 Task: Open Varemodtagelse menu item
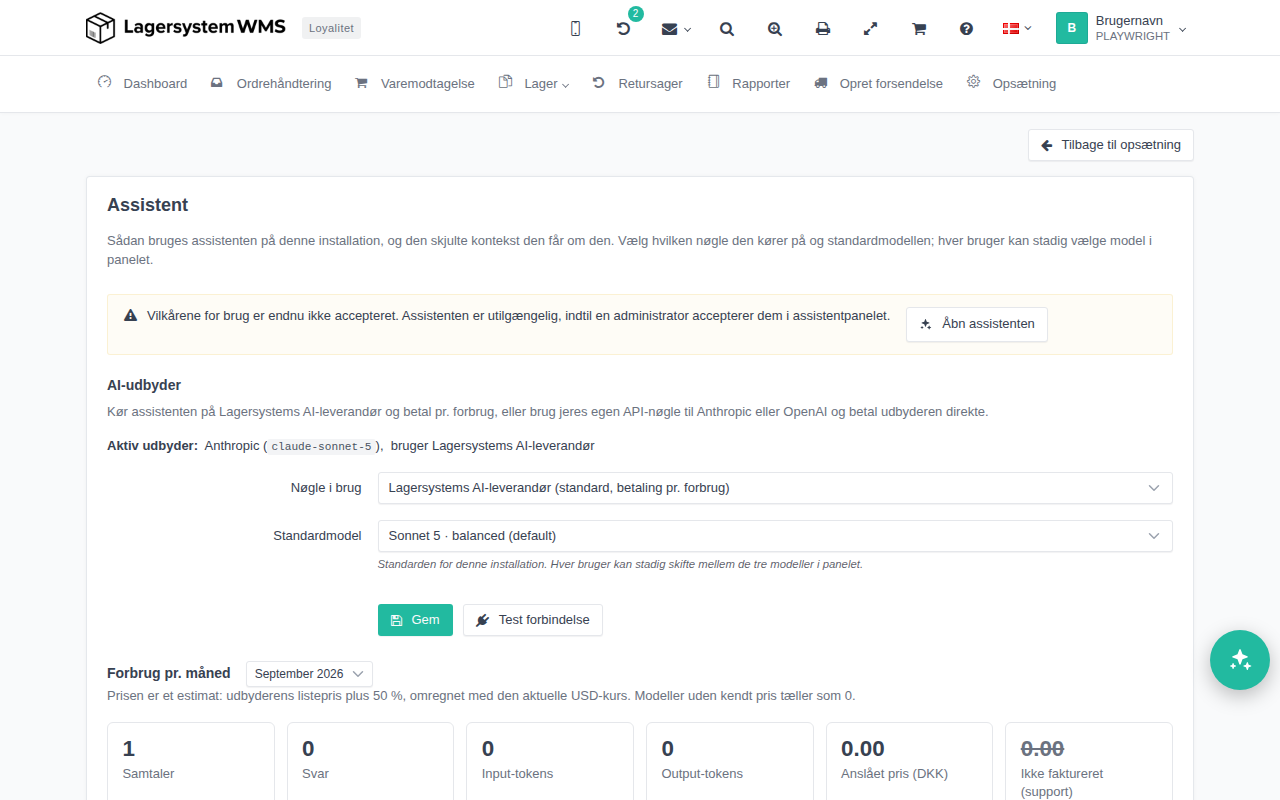point(415,84)
